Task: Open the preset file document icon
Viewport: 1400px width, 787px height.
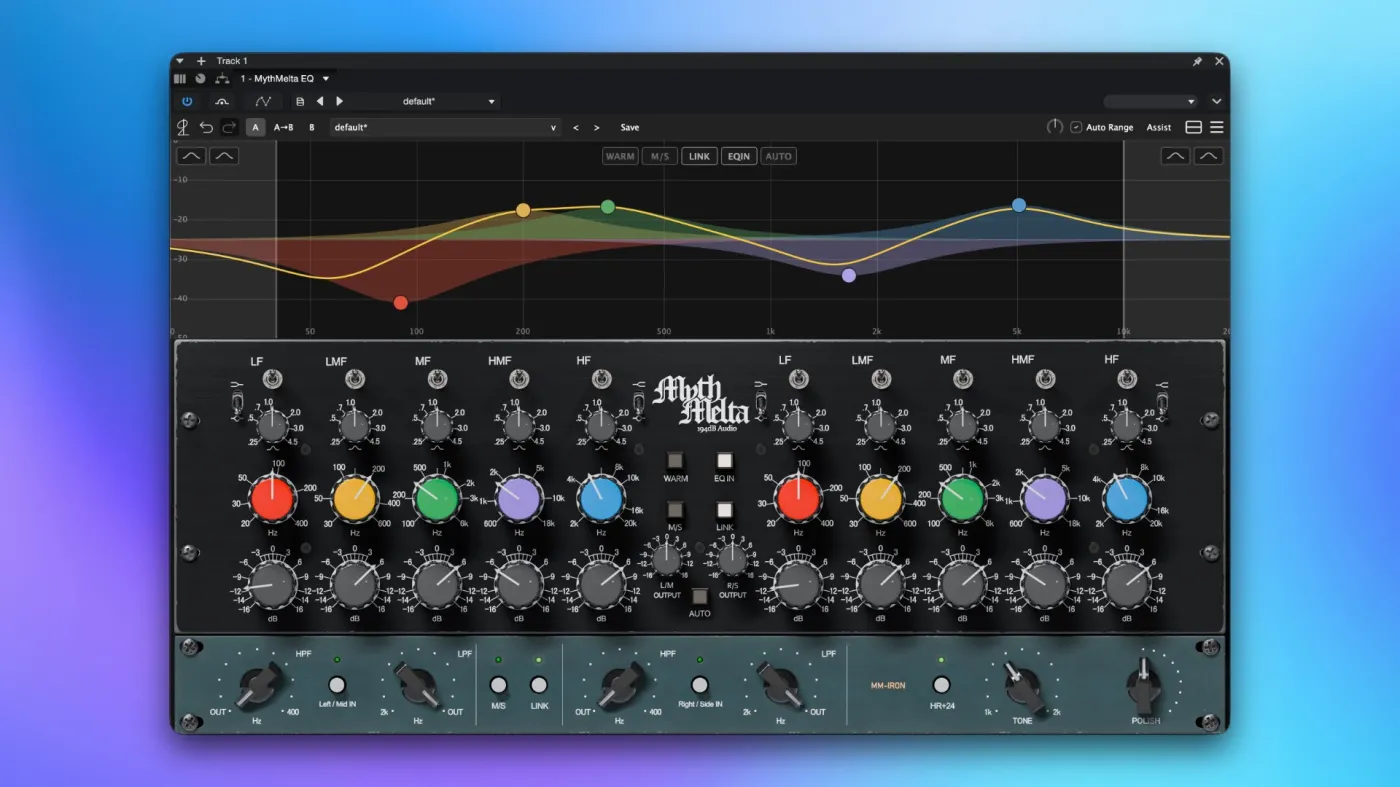Action: (300, 101)
